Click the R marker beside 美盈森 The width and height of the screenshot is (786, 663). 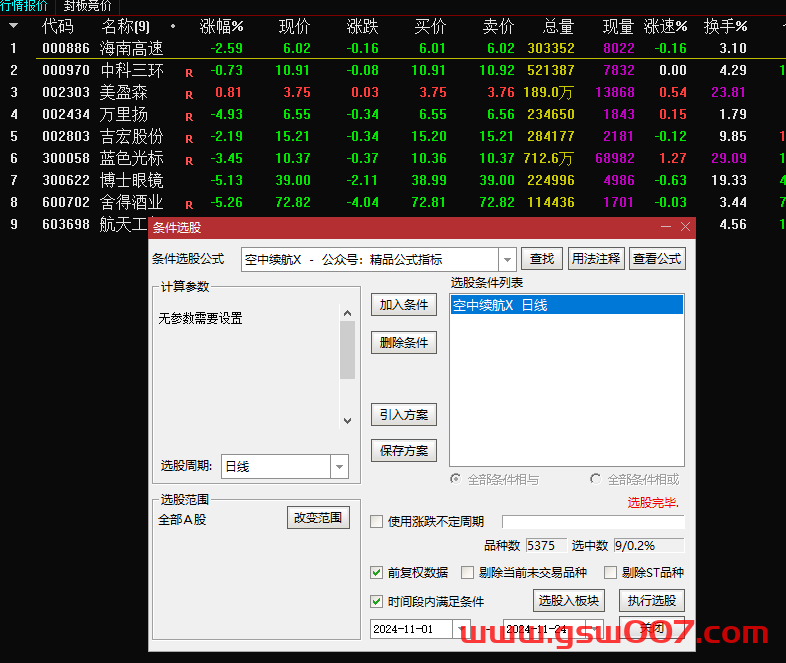(189, 94)
